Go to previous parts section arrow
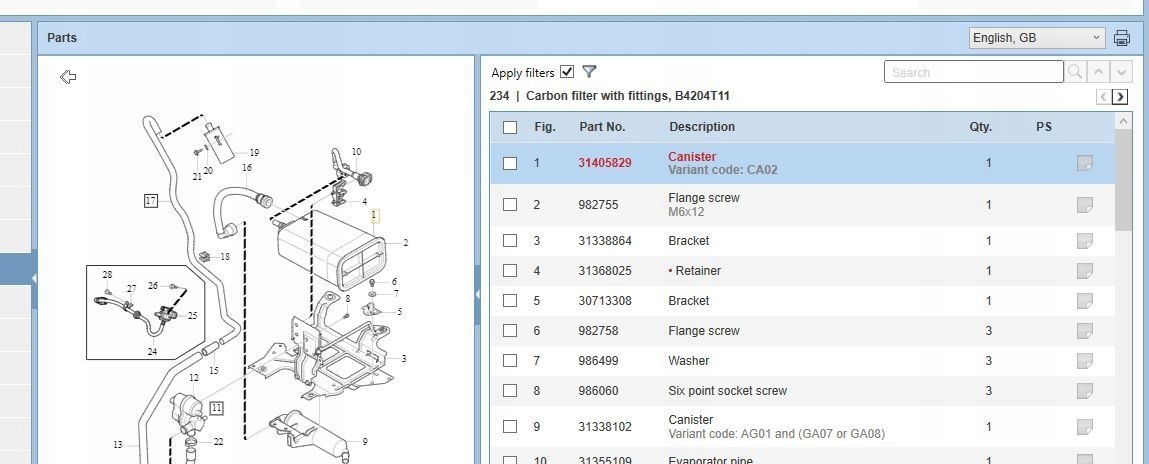This screenshot has height=464, width=1149. (x=1103, y=97)
